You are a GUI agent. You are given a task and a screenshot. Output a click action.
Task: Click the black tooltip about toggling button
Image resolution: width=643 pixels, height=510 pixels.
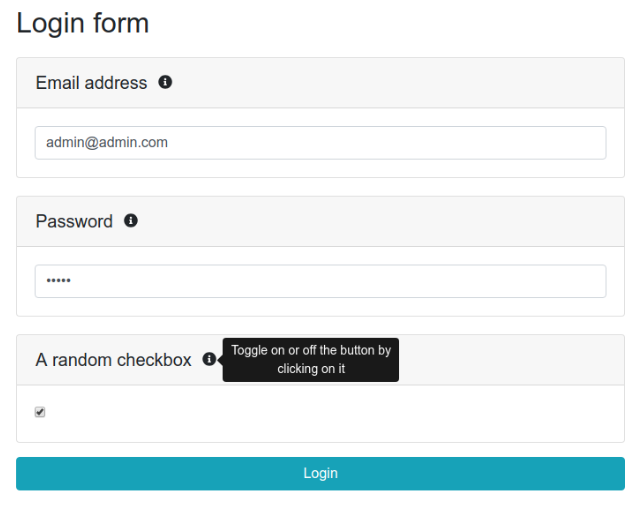[x=310, y=359]
